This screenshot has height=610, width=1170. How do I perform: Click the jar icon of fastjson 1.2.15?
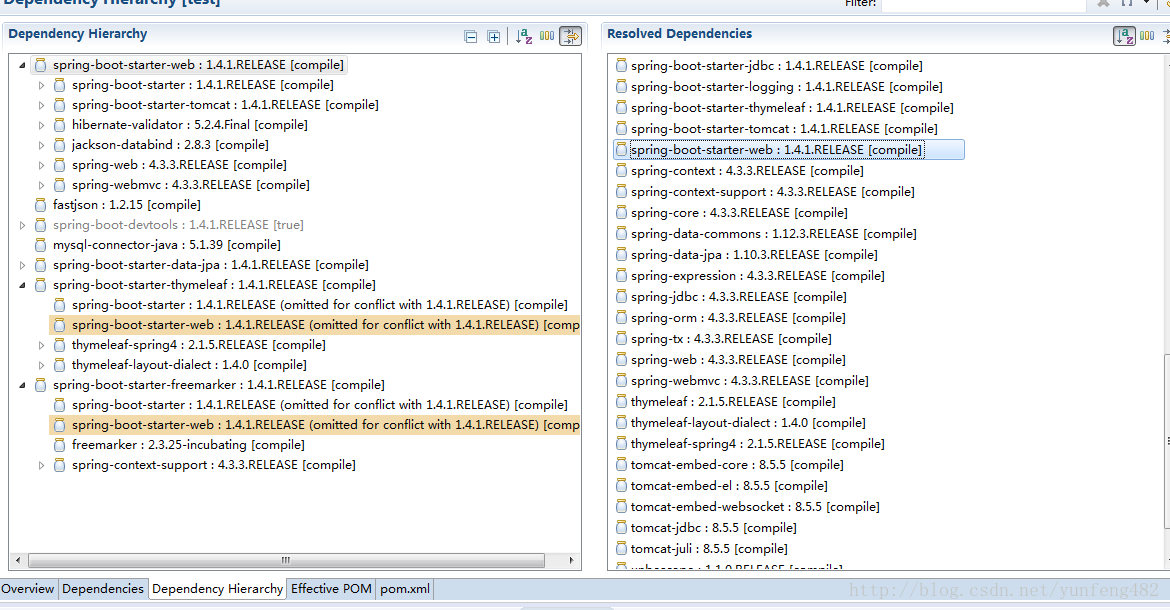pos(40,204)
